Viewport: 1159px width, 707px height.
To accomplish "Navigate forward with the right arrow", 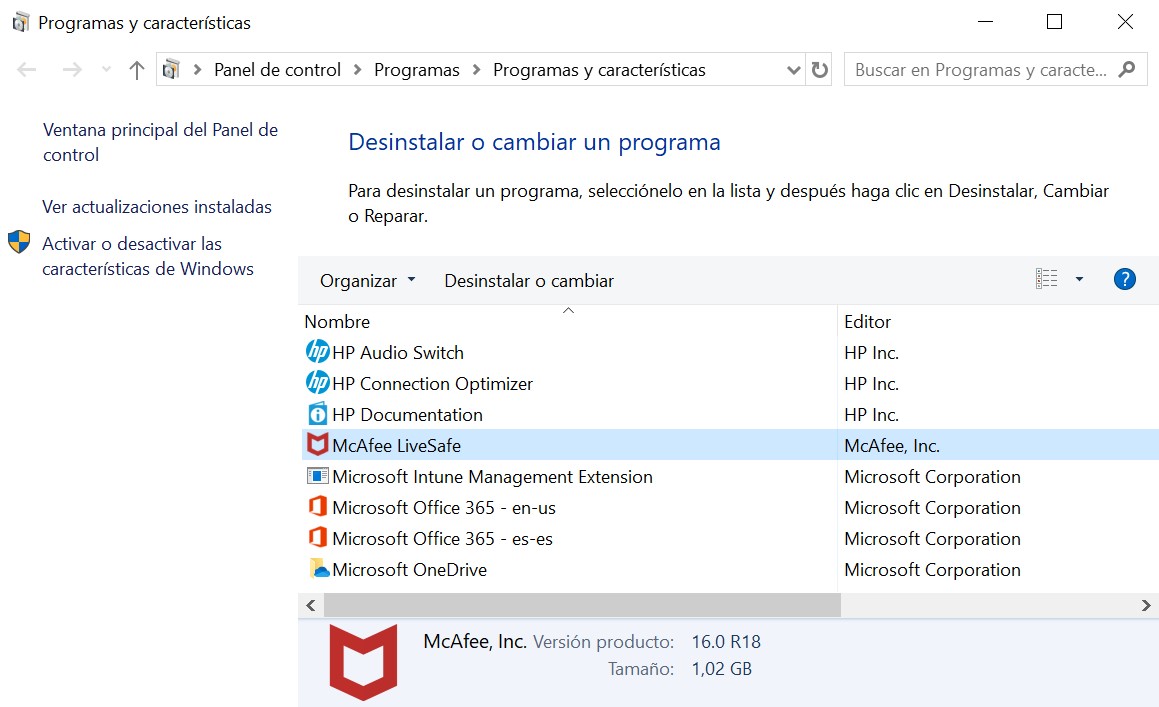I will point(72,70).
